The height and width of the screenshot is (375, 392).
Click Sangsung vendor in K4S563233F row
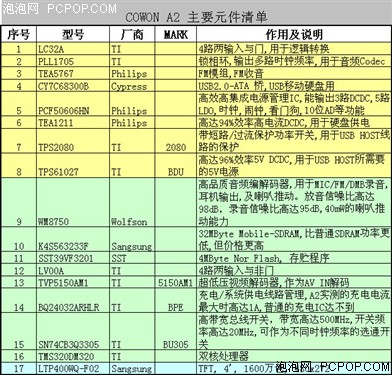point(132,240)
